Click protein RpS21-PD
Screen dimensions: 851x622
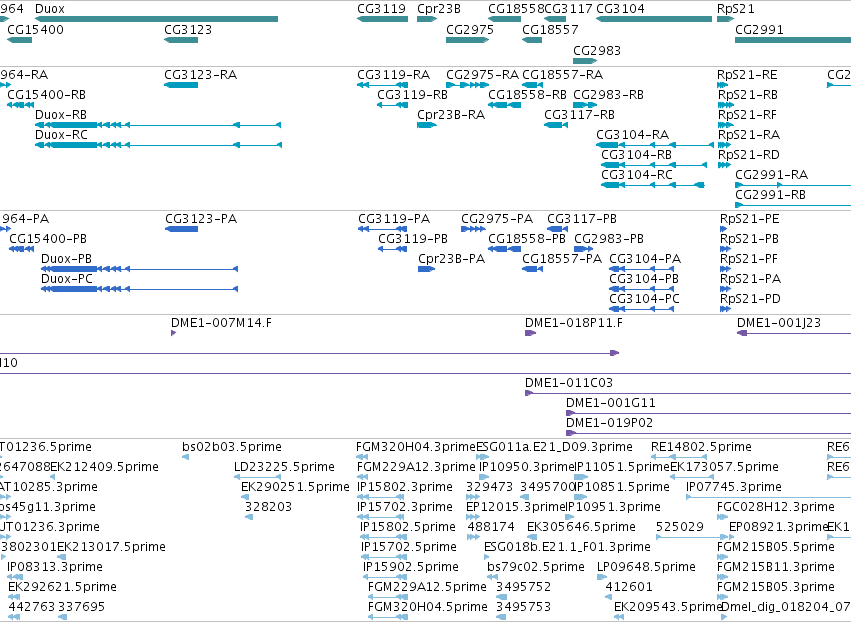pos(750,299)
